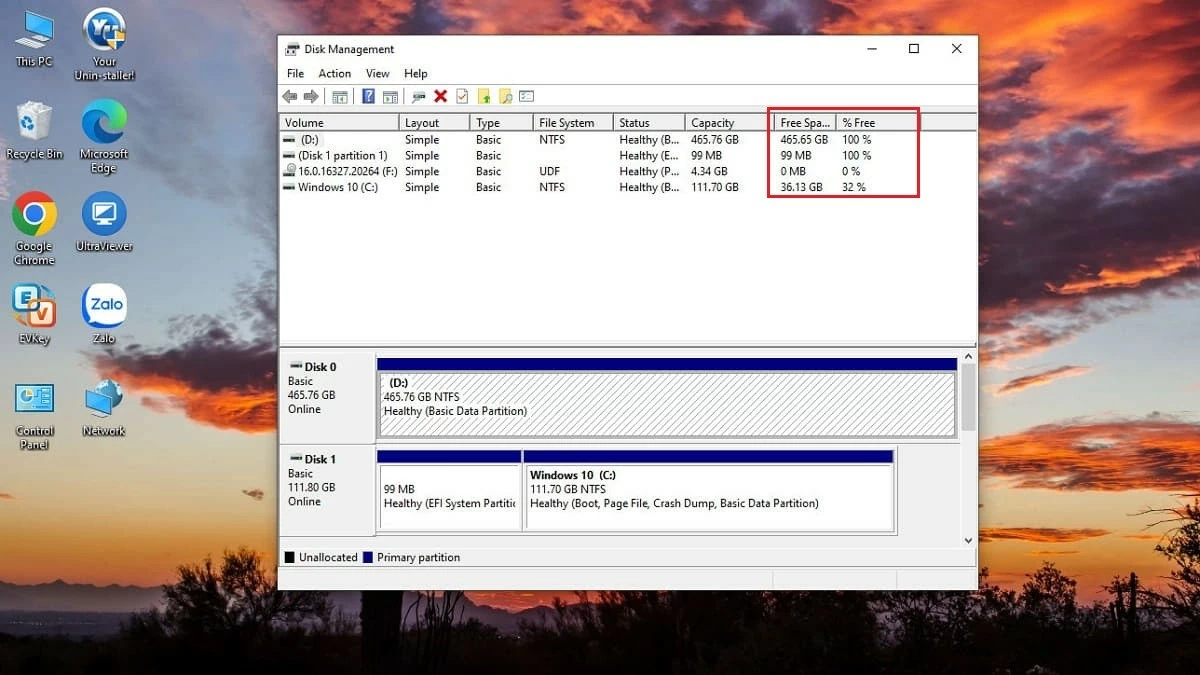Image resolution: width=1200 pixels, height=675 pixels.
Task: Open Properties via the rightmost toolbar icon
Action: tap(528, 96)
